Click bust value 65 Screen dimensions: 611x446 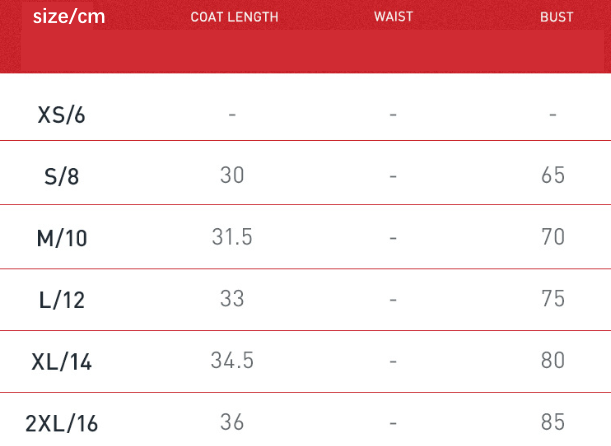click(x=553, y=175)
